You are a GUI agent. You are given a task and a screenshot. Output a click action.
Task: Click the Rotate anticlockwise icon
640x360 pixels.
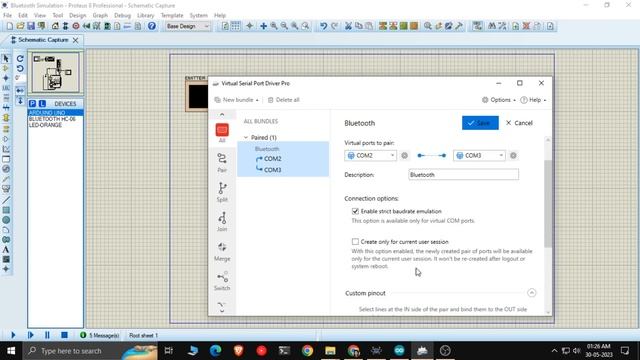click(x=20, y=68)
